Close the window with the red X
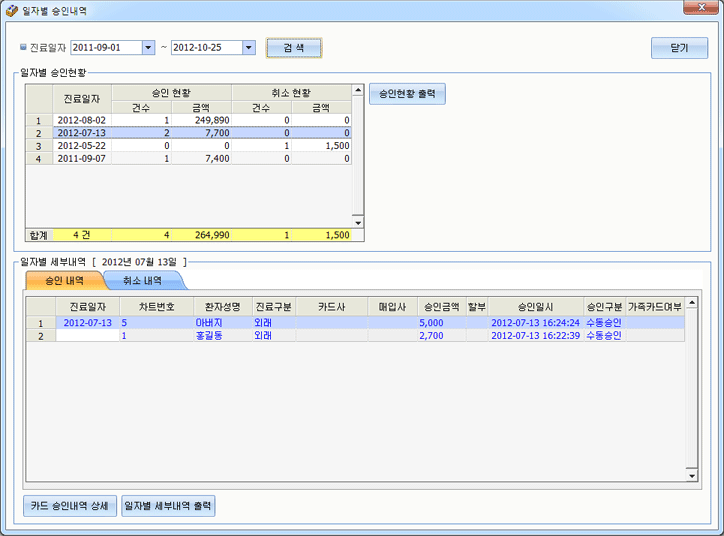This screenshot has height=536, width=724. (698, 8)
